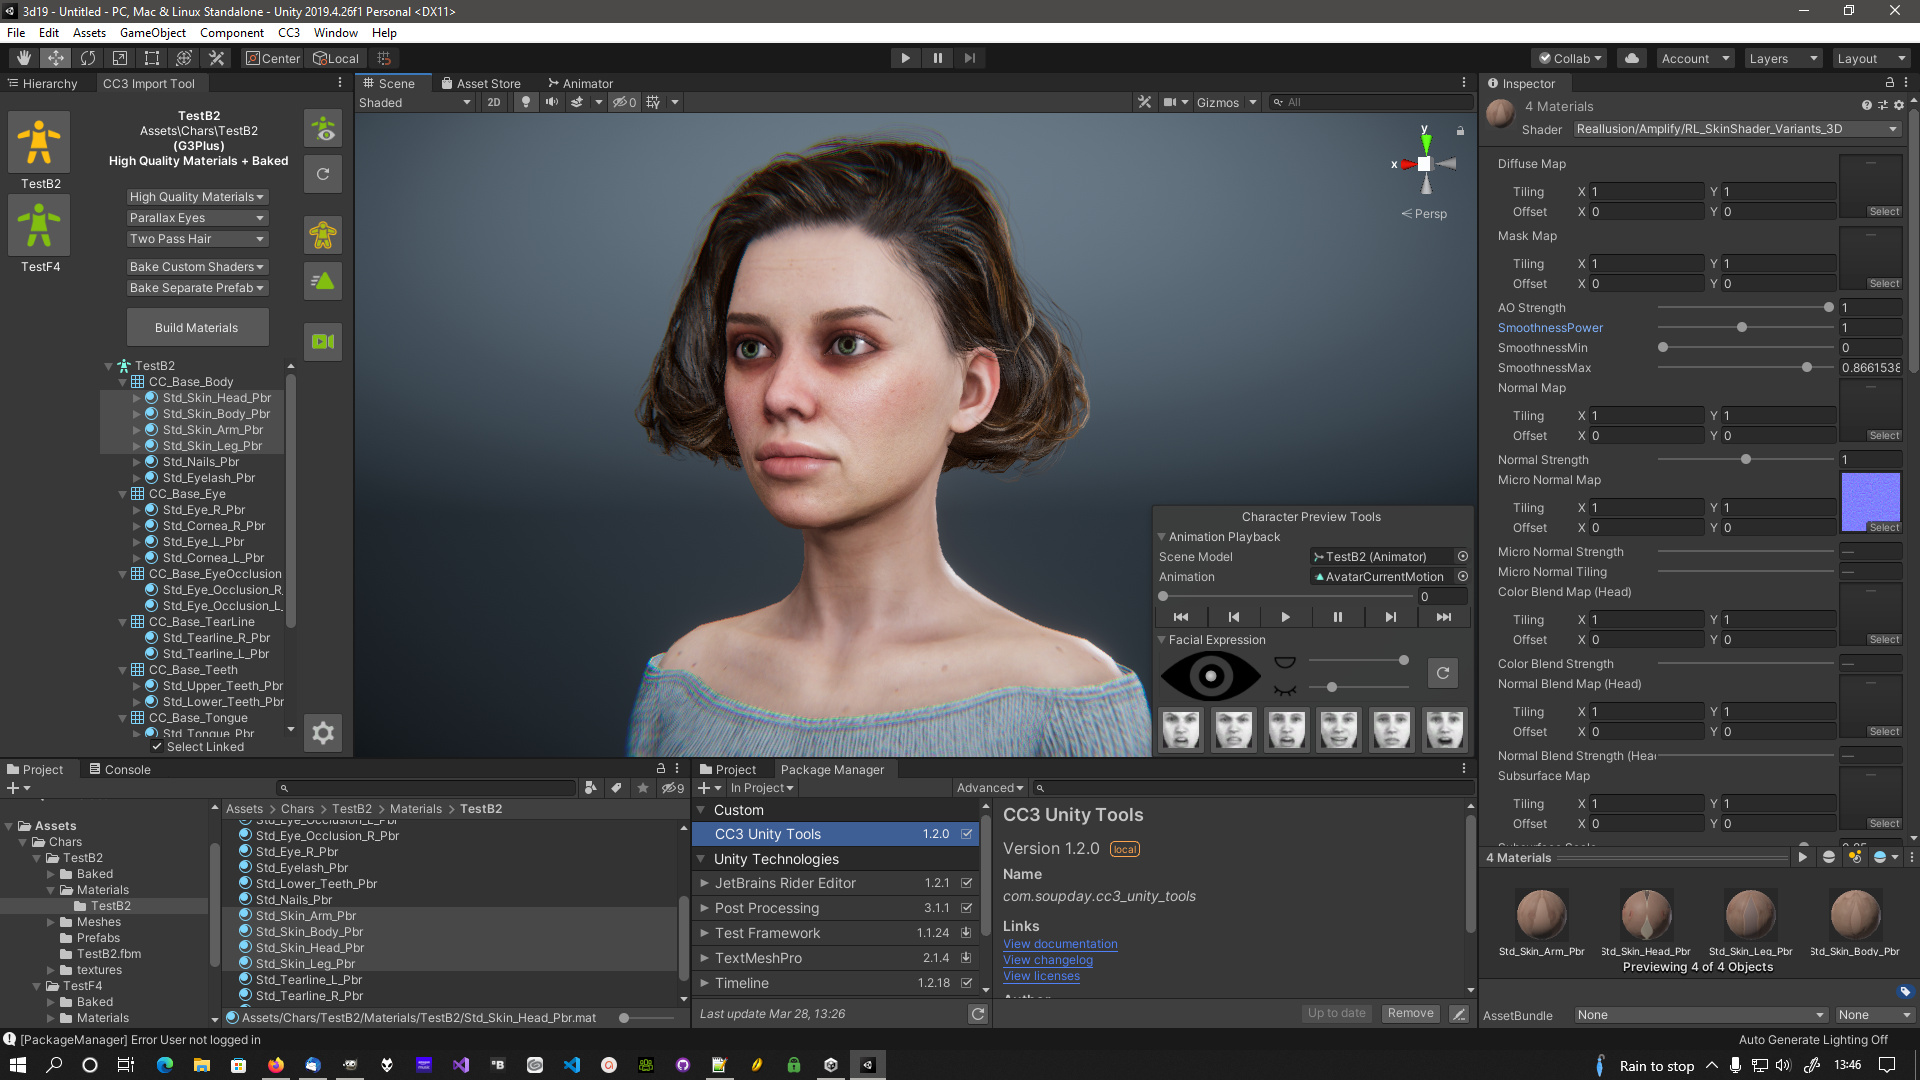Open the GameObject menu
This screenshot has height=1080, width=1920.
click(x=153, y=33)
